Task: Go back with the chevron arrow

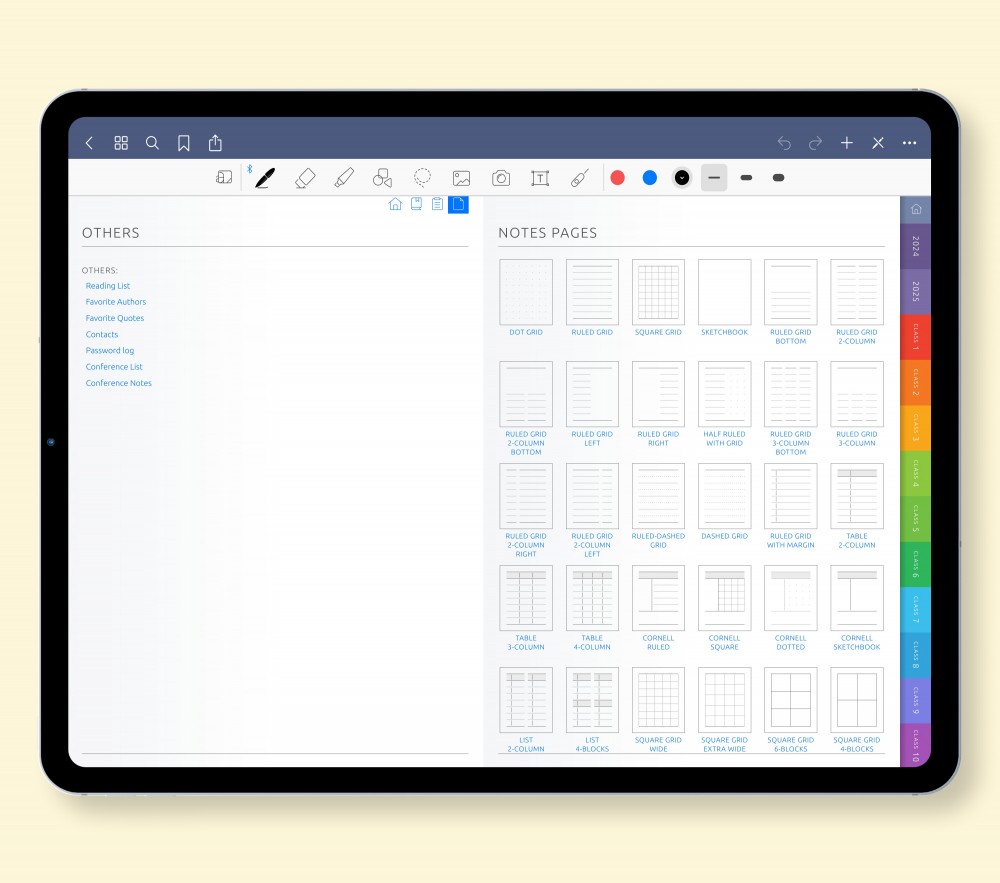Action: [89, 143]
